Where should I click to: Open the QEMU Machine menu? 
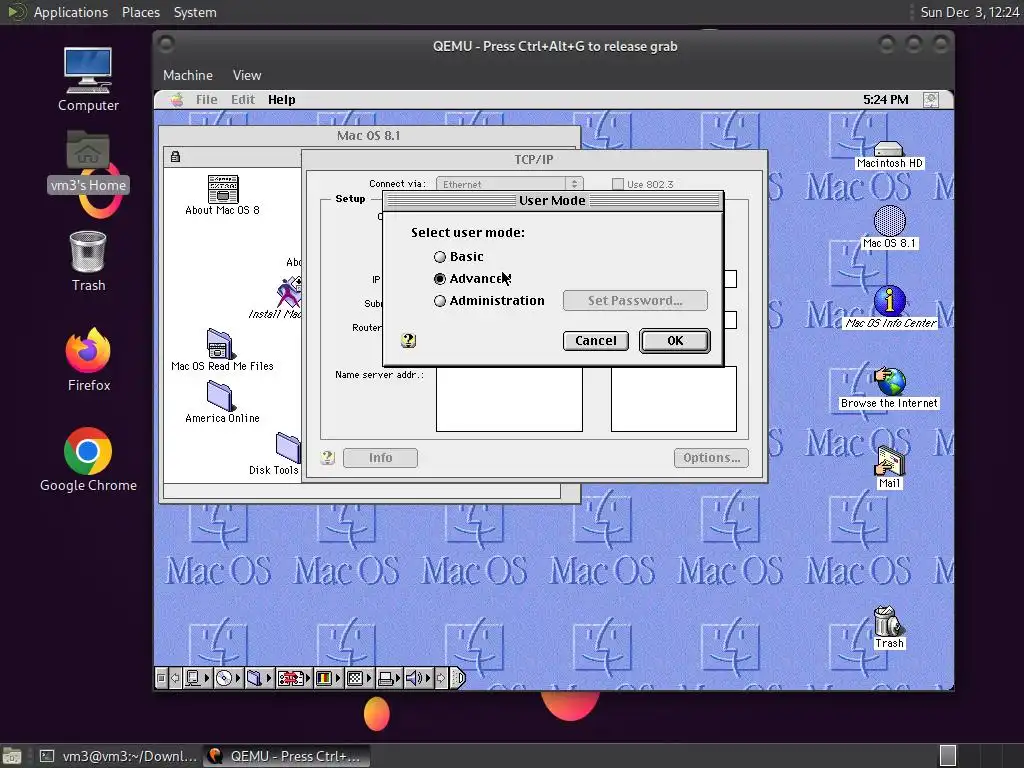[x=188, y=75]
